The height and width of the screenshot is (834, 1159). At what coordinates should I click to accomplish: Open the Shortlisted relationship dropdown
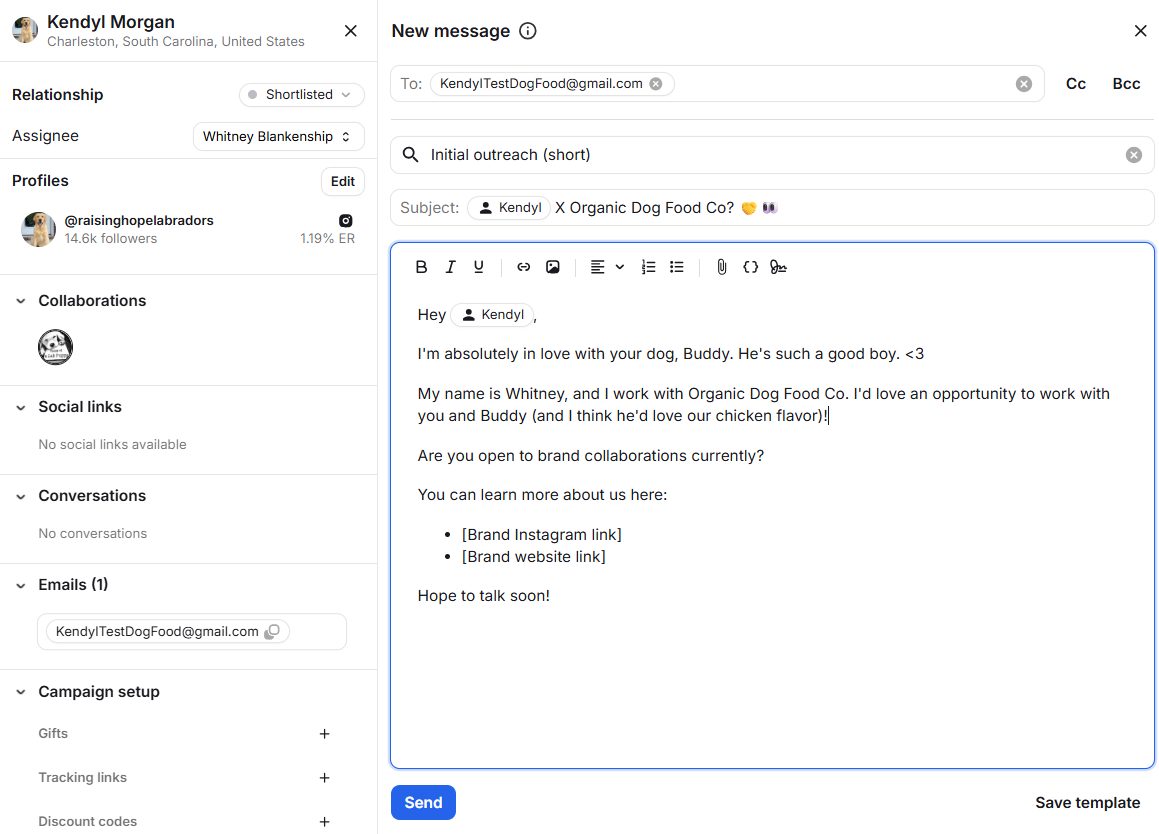coord(302,95)
